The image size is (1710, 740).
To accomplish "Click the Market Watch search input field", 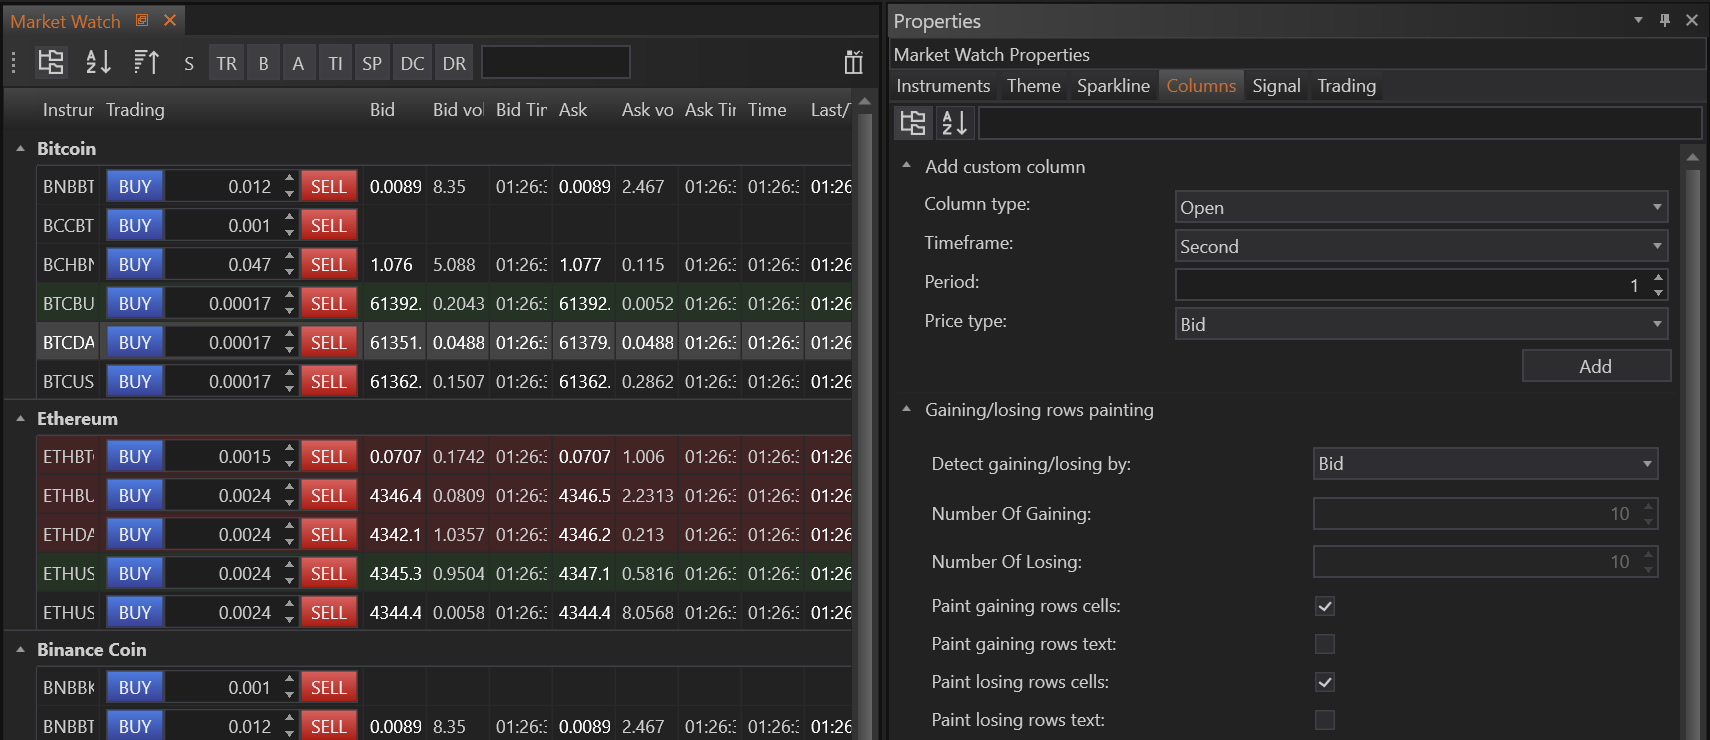I will click(556, 62).
